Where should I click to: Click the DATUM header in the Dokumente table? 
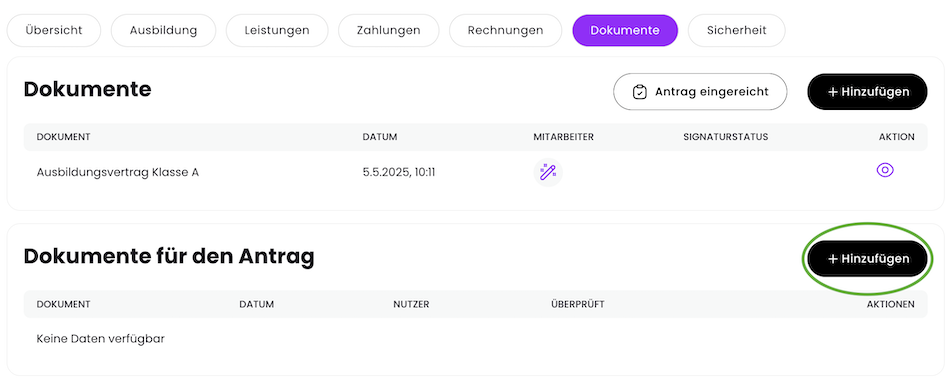(x=380, y=137)
